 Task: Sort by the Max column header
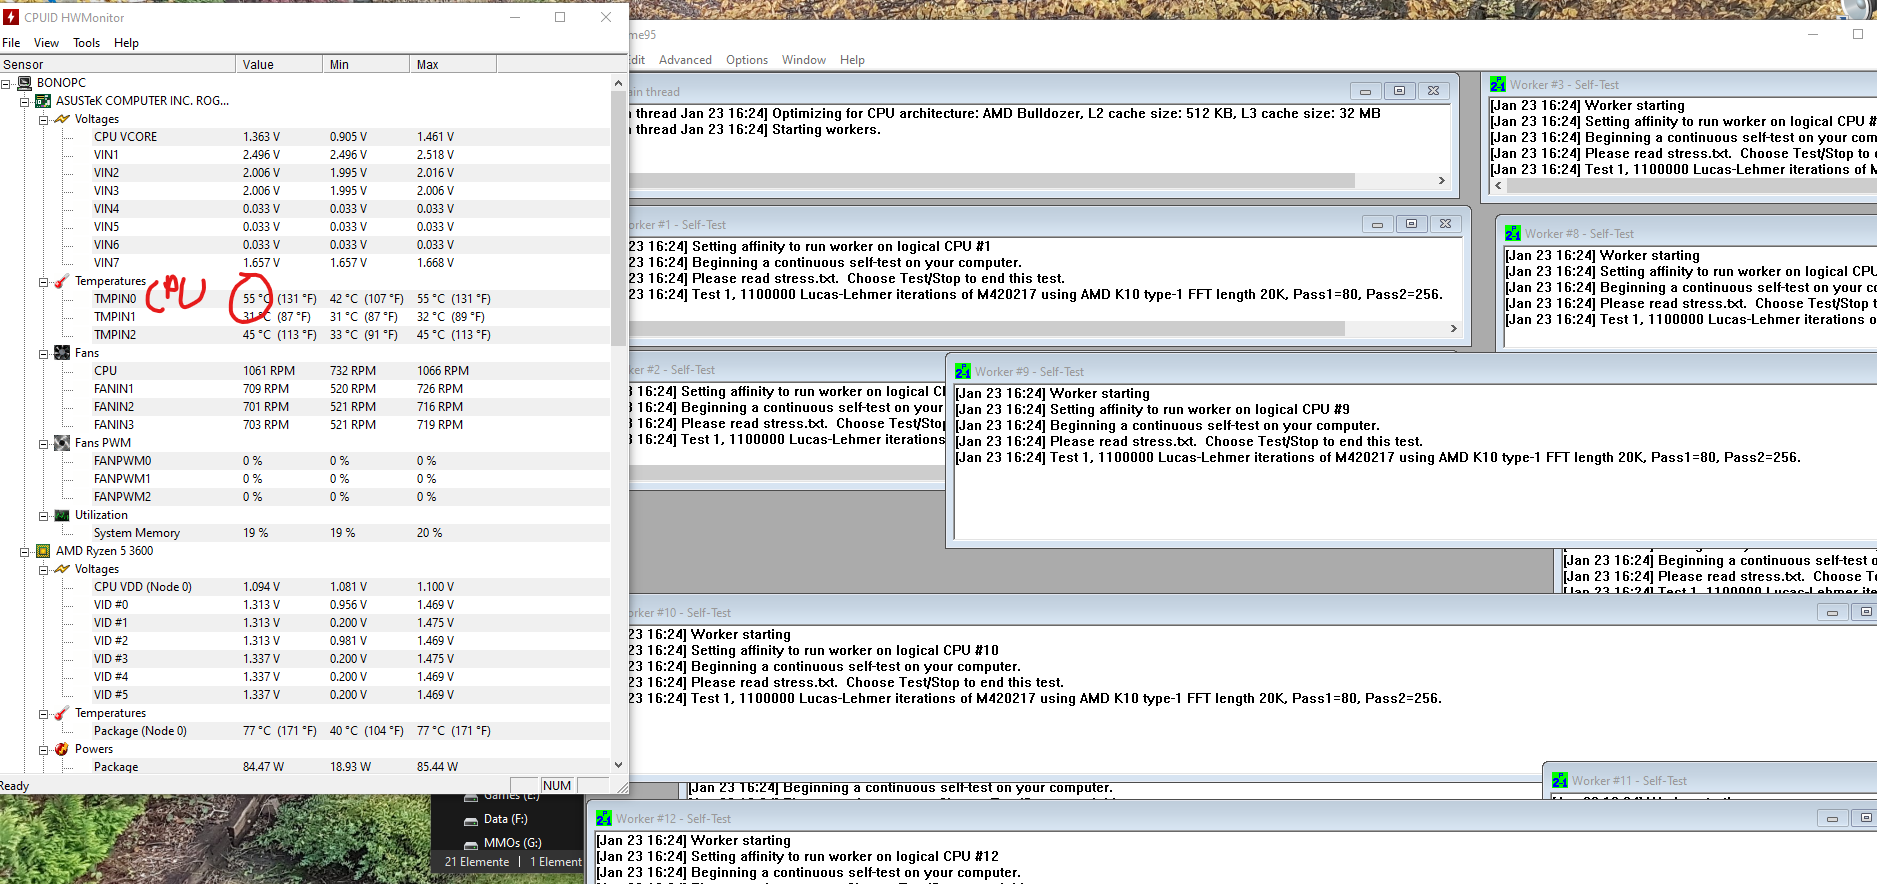pyautogui.click(x=454, y=65)
